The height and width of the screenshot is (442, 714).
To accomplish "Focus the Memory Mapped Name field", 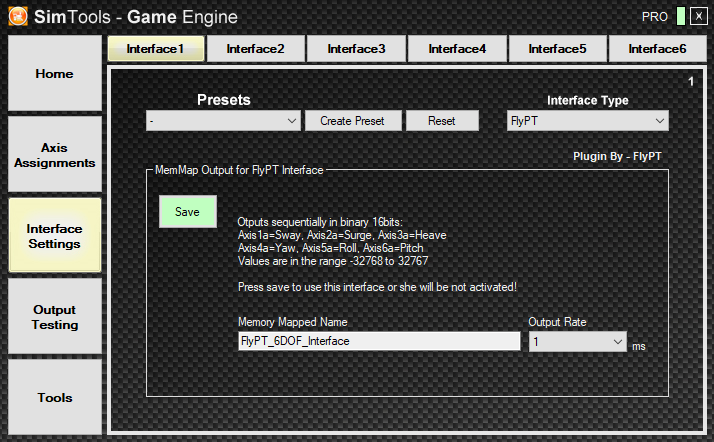I will (x=379, y=341).
